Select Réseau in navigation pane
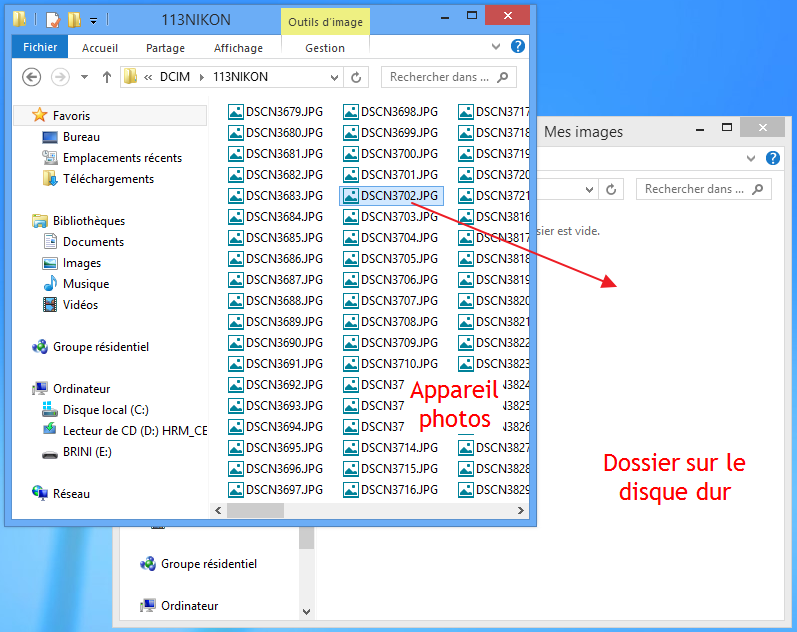 click(61, 494)
